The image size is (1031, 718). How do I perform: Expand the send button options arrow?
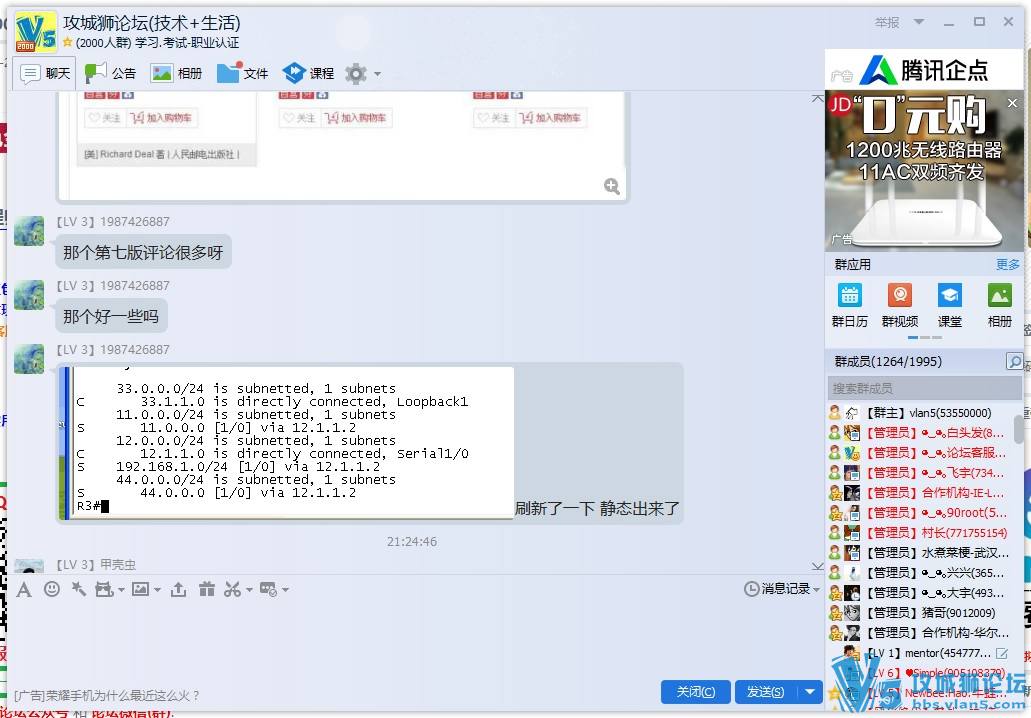point(809,692)
